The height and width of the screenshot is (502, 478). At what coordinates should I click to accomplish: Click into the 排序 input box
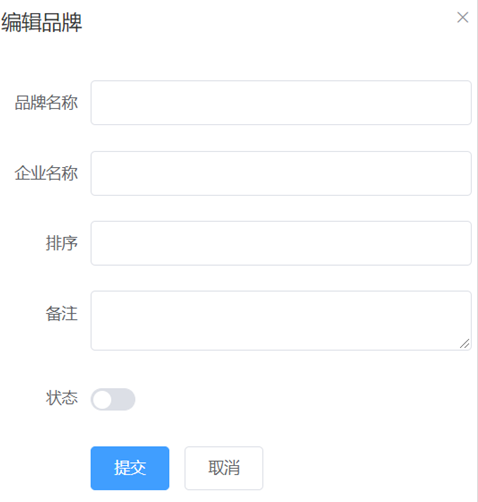pos(281,243)
